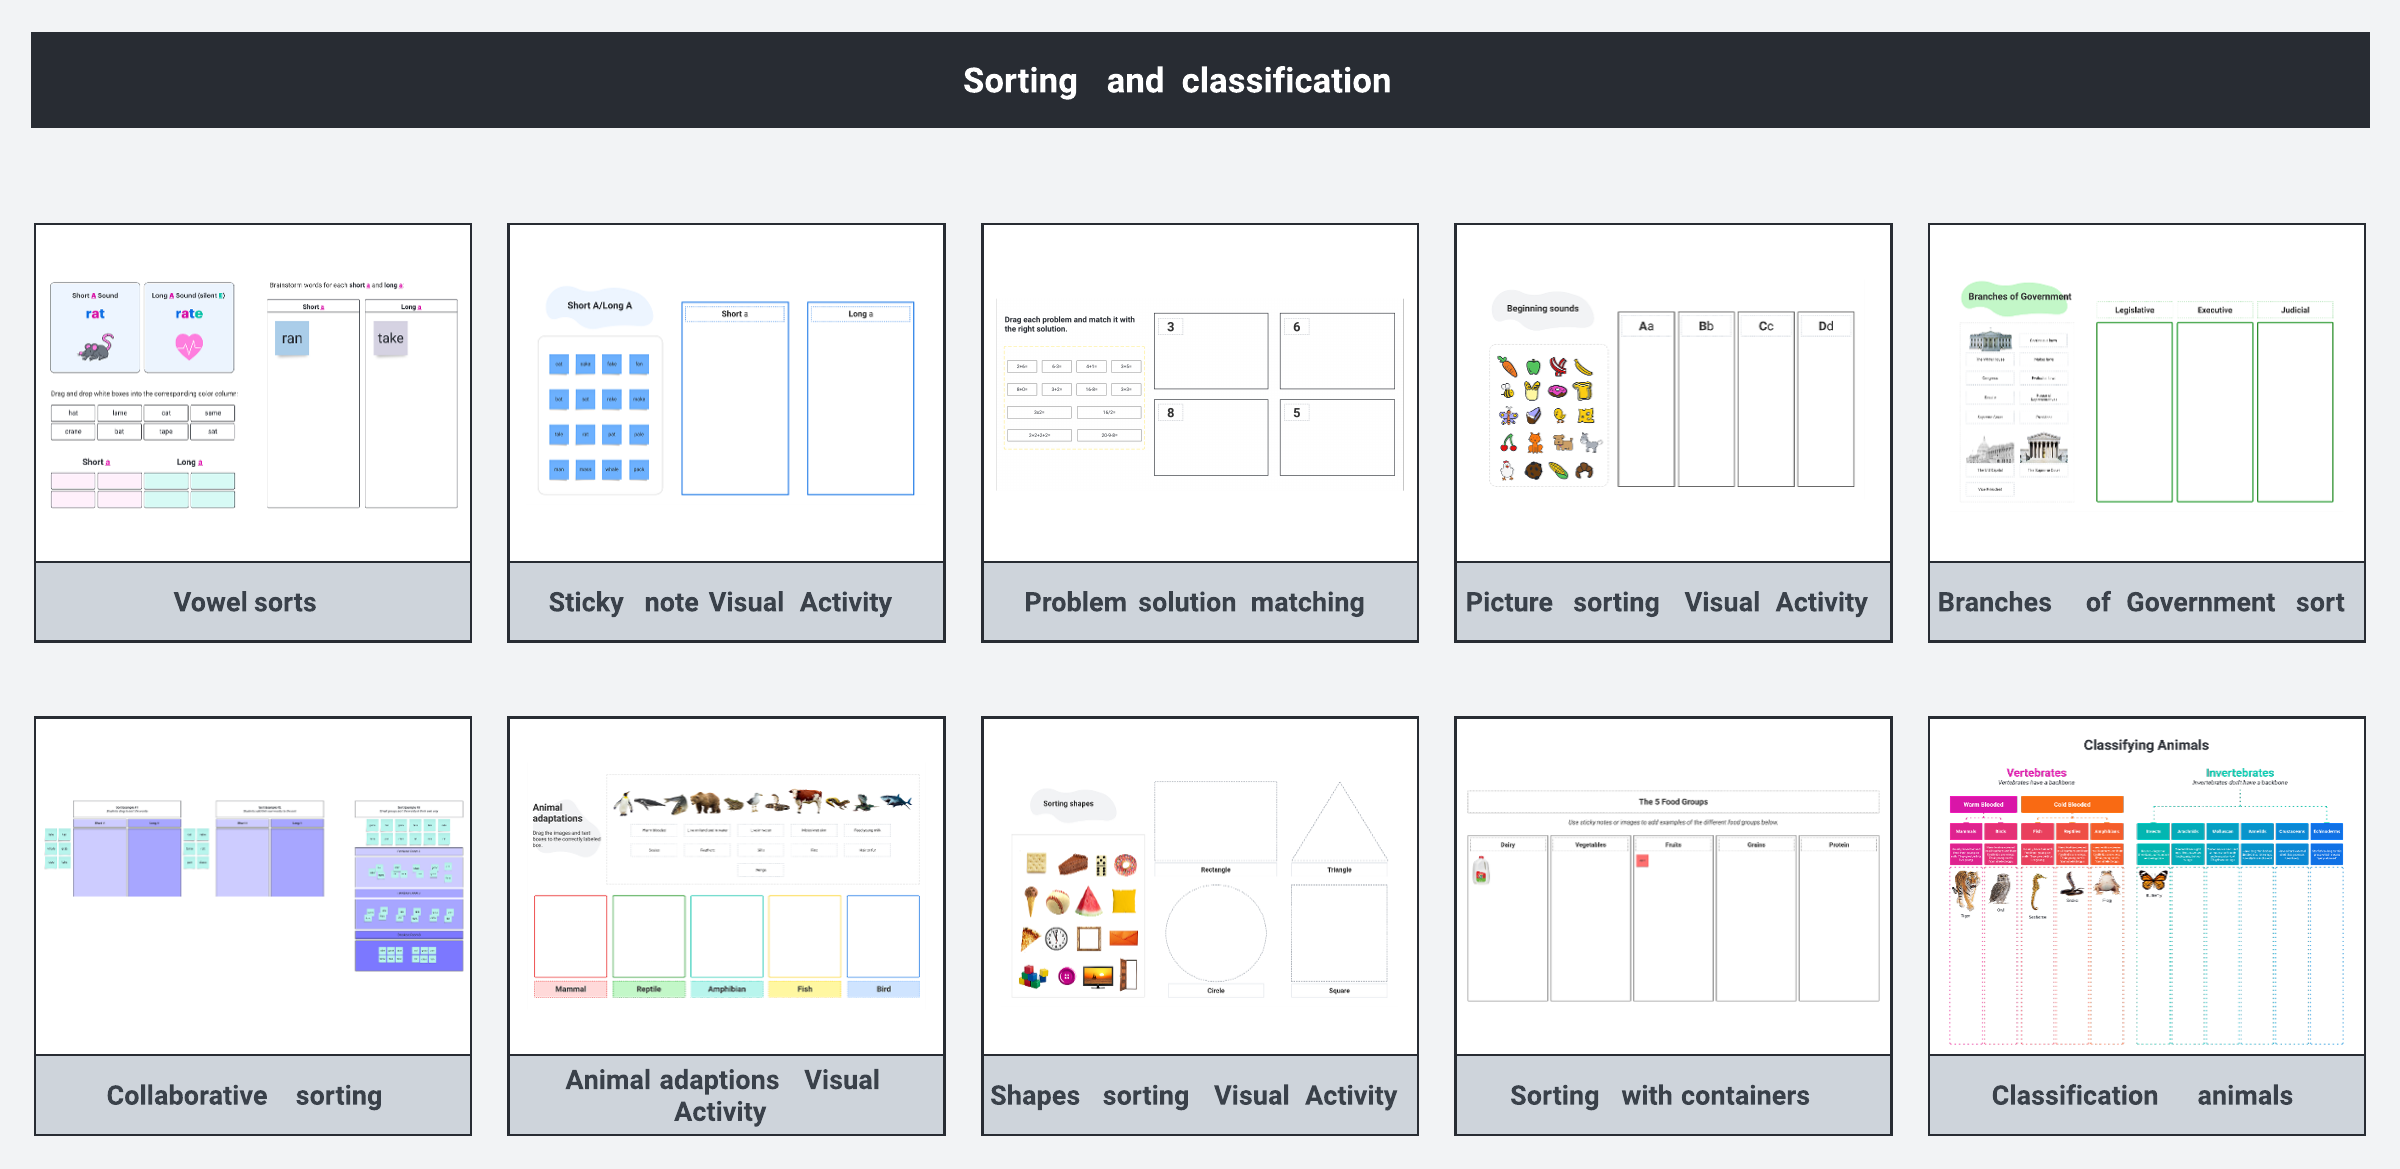The image size is (2400, 1169).
Task: Click the pink heart on rate card
Action: click(x=189, y=346)
